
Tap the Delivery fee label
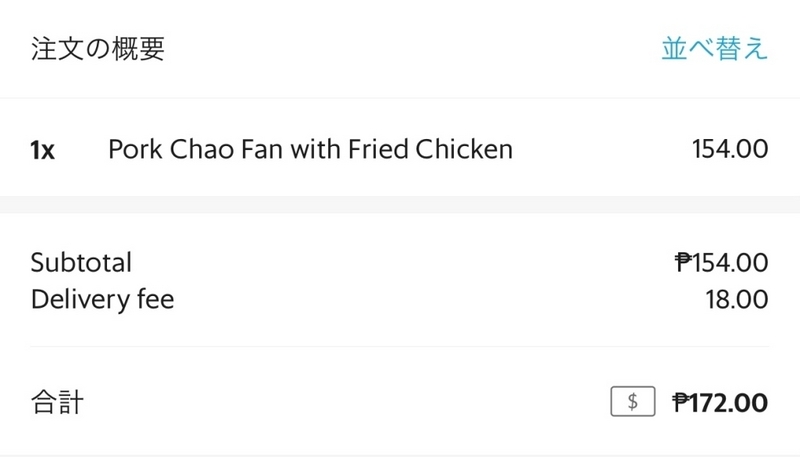pos(103,299)
